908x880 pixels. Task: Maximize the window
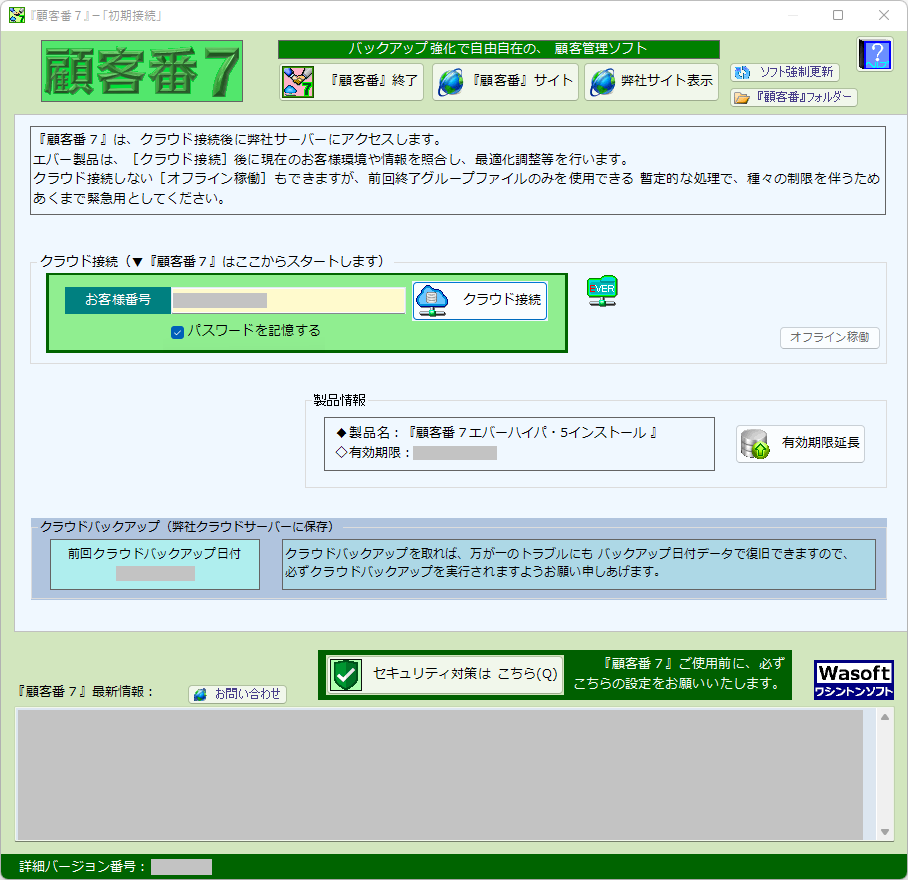pos(838,15)
